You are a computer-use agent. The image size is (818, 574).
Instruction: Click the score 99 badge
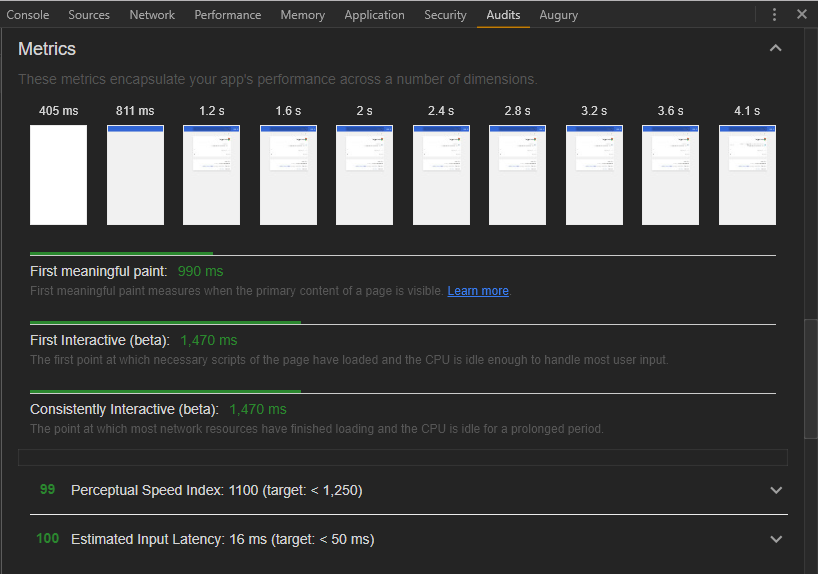tap(47, 489)
